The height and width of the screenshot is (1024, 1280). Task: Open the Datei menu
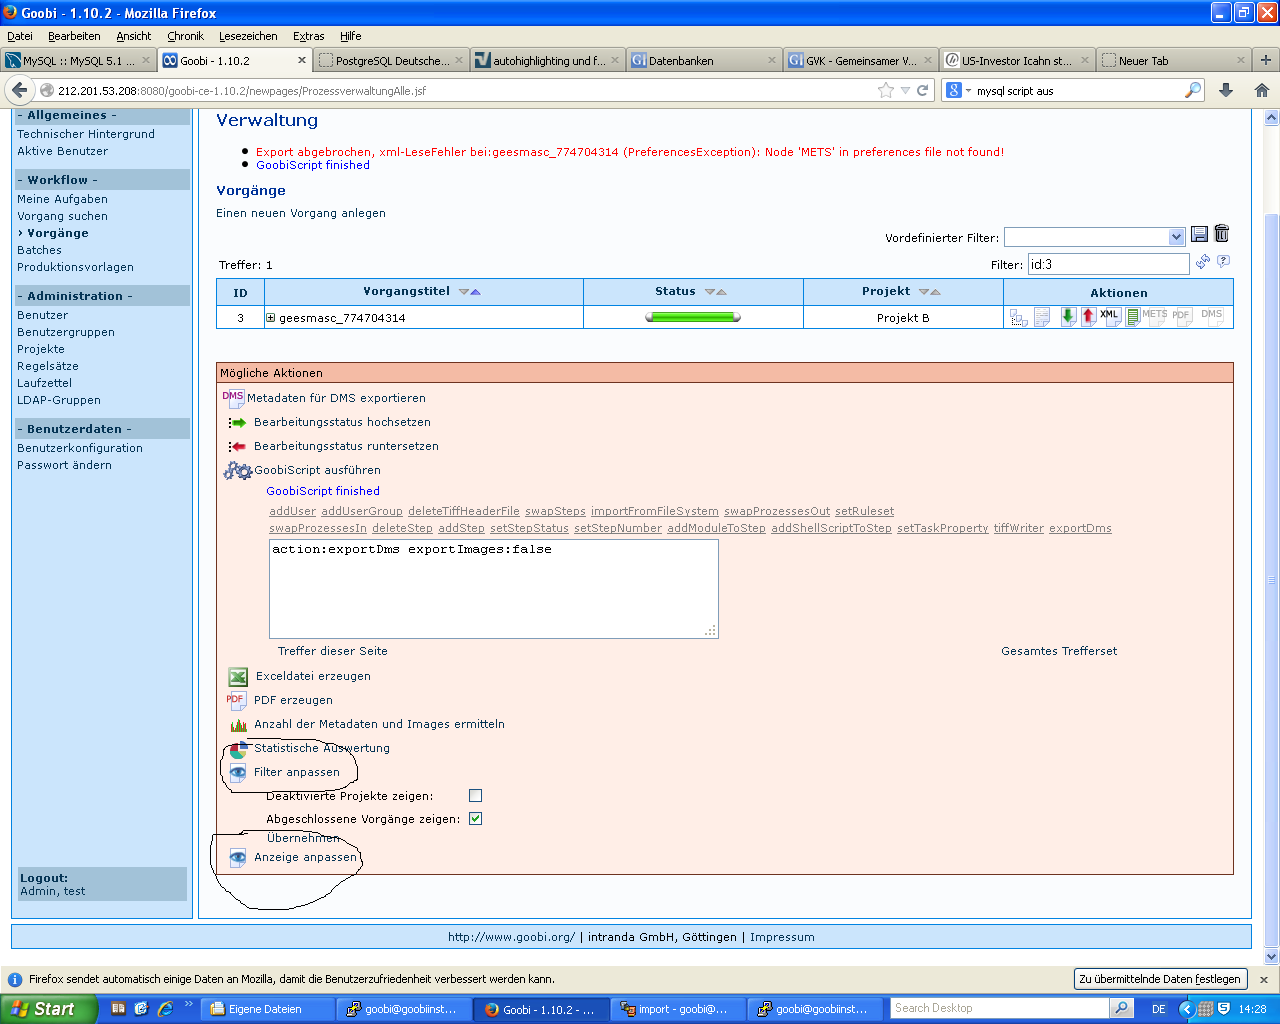(x=20, y=36)
